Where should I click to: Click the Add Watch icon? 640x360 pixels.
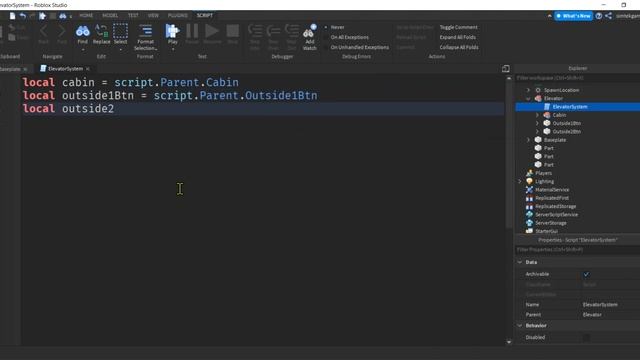309,32
